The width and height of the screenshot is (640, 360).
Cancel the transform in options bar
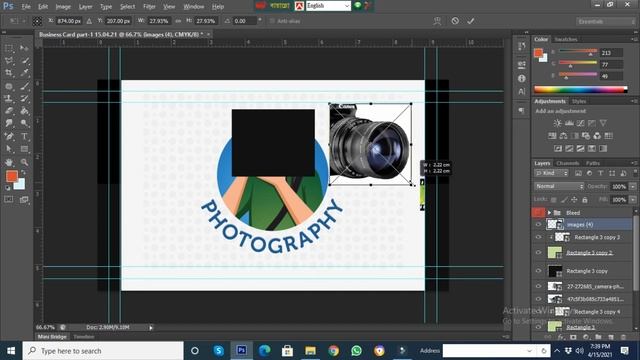point(455,21)
